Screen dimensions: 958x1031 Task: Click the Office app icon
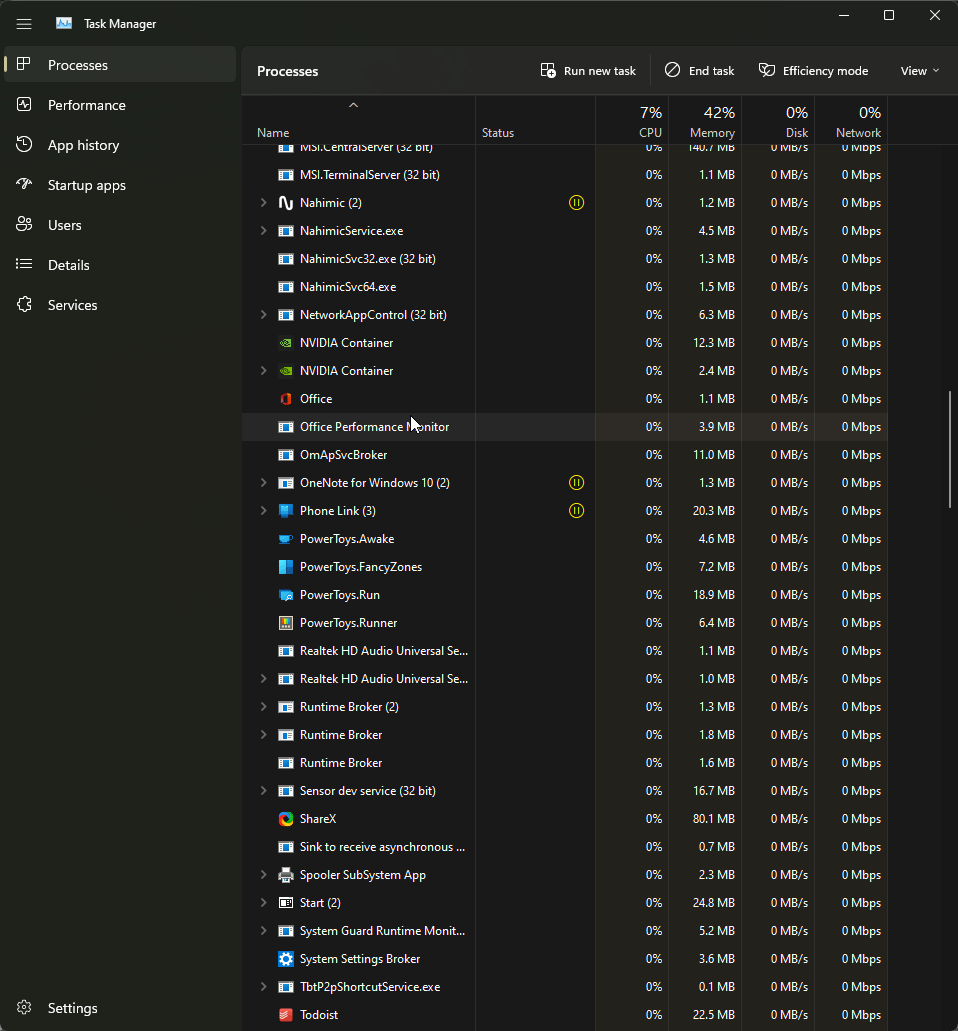click(285, 398)
